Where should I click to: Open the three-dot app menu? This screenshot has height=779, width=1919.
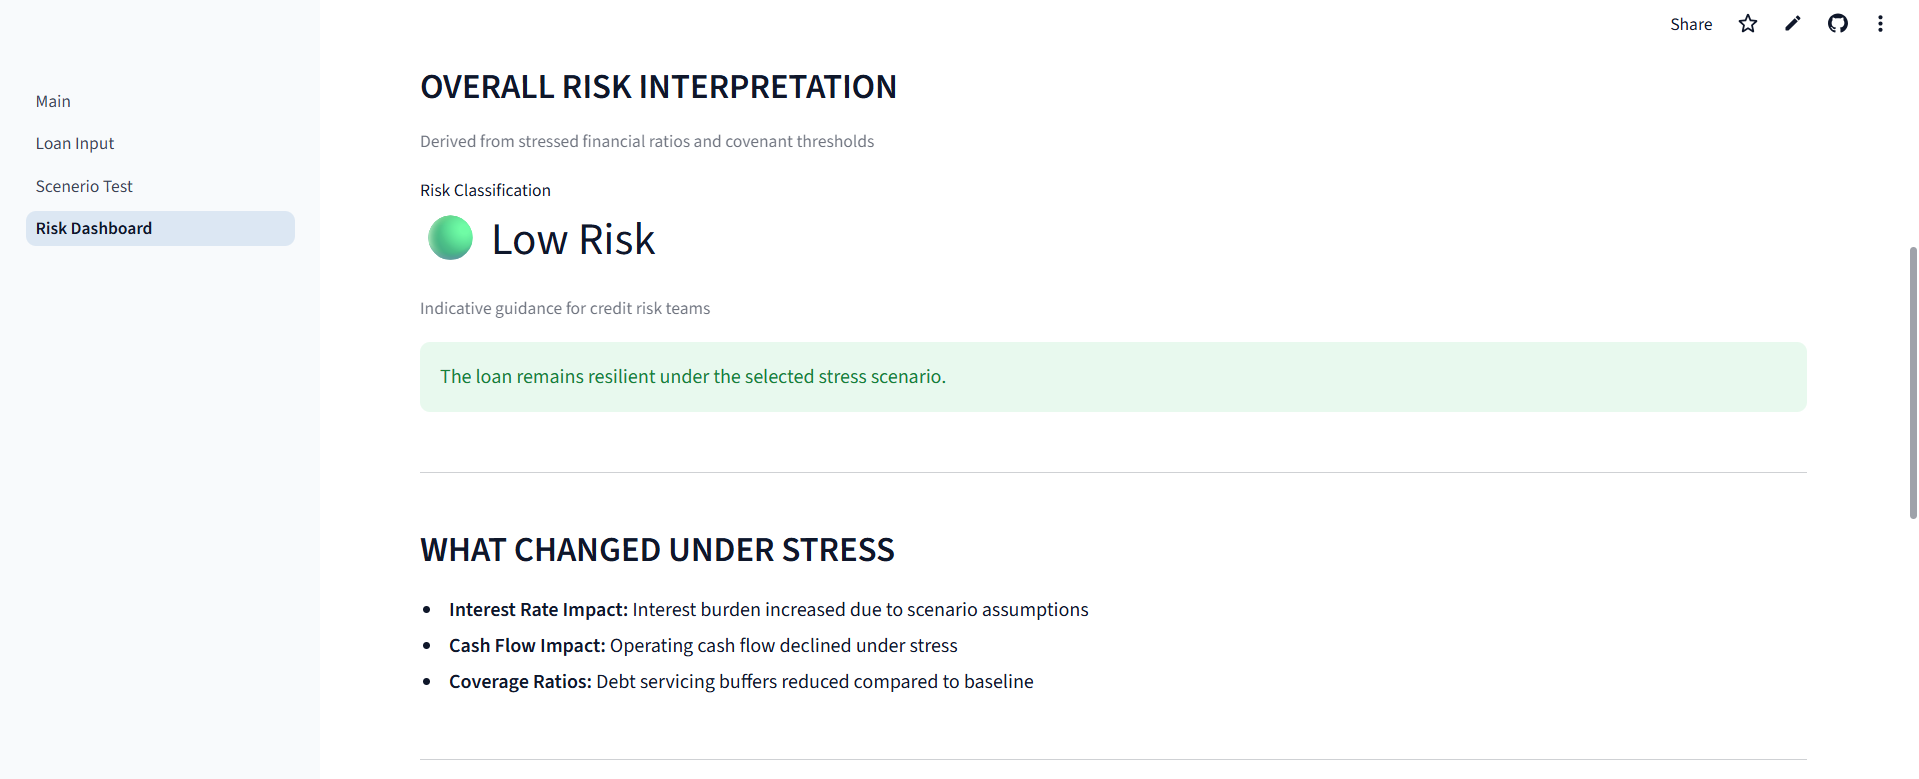(1880, 24)
